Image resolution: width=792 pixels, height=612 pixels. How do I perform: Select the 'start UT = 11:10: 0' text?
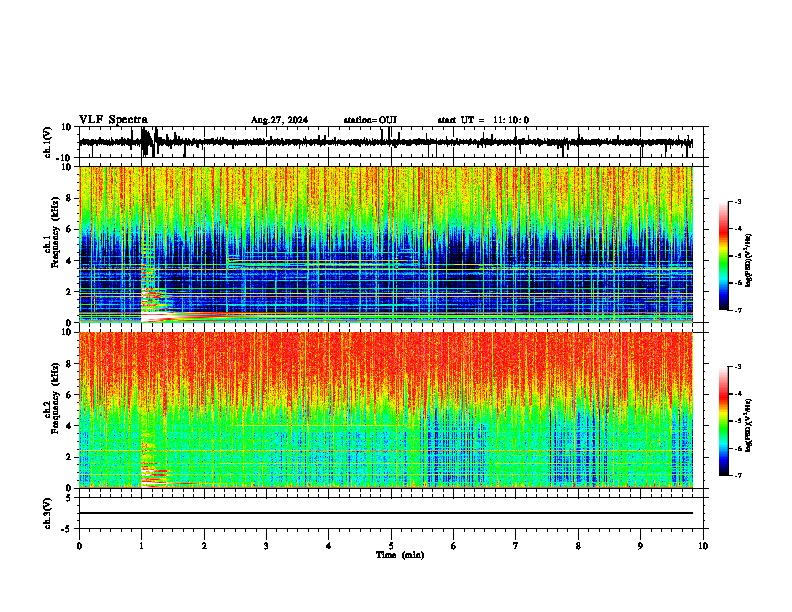tap(483, 120)
